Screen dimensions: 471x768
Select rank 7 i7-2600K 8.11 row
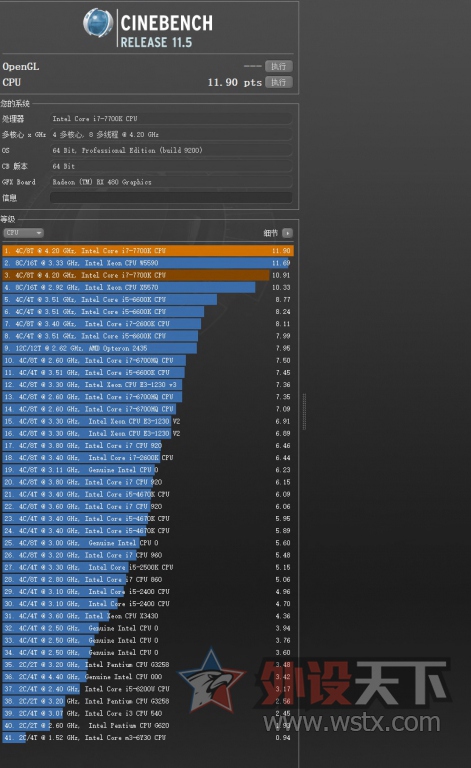coord(148,324)
